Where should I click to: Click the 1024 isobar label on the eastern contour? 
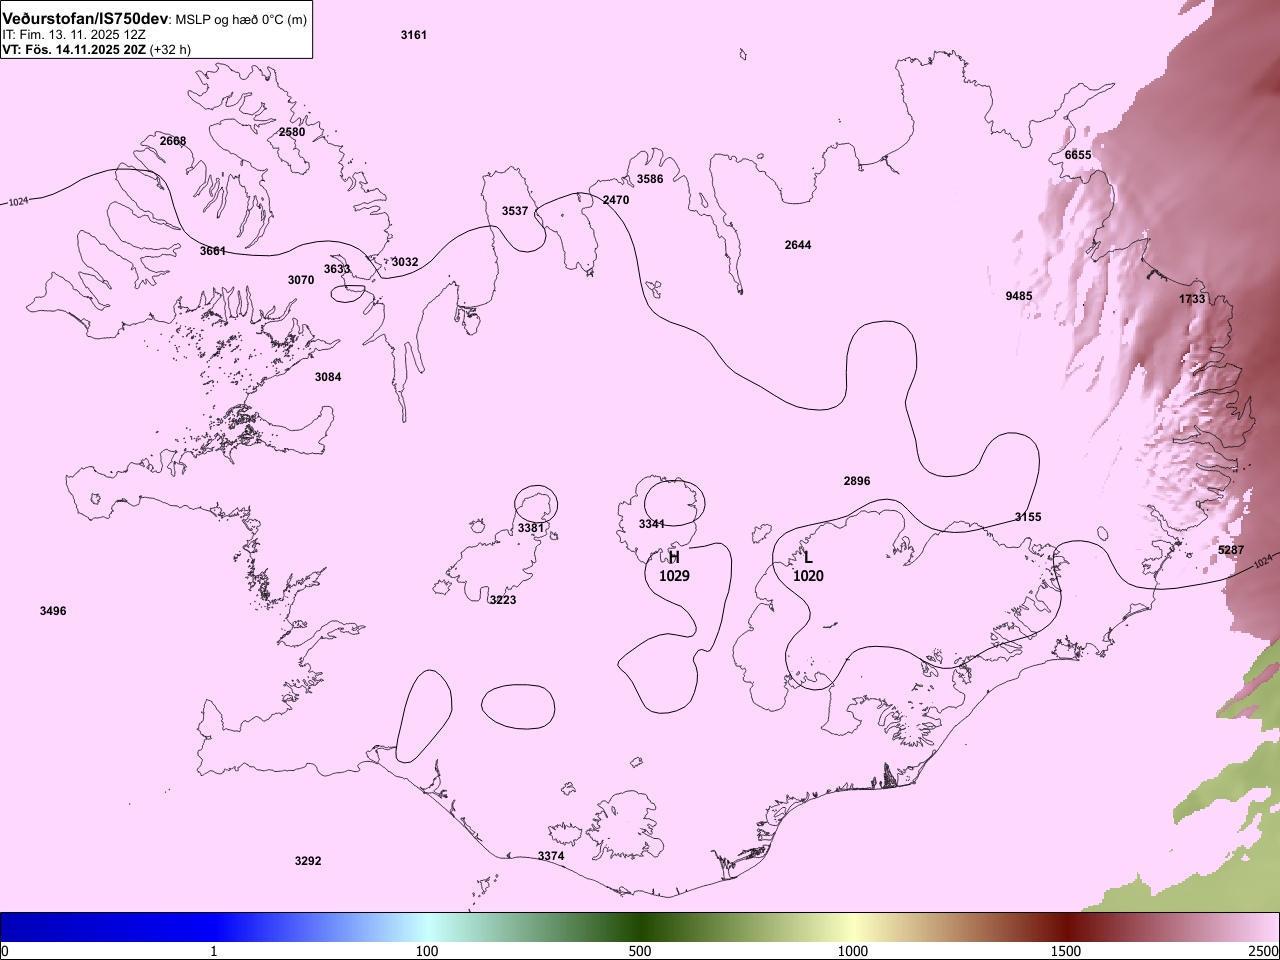coord(1265,561)
